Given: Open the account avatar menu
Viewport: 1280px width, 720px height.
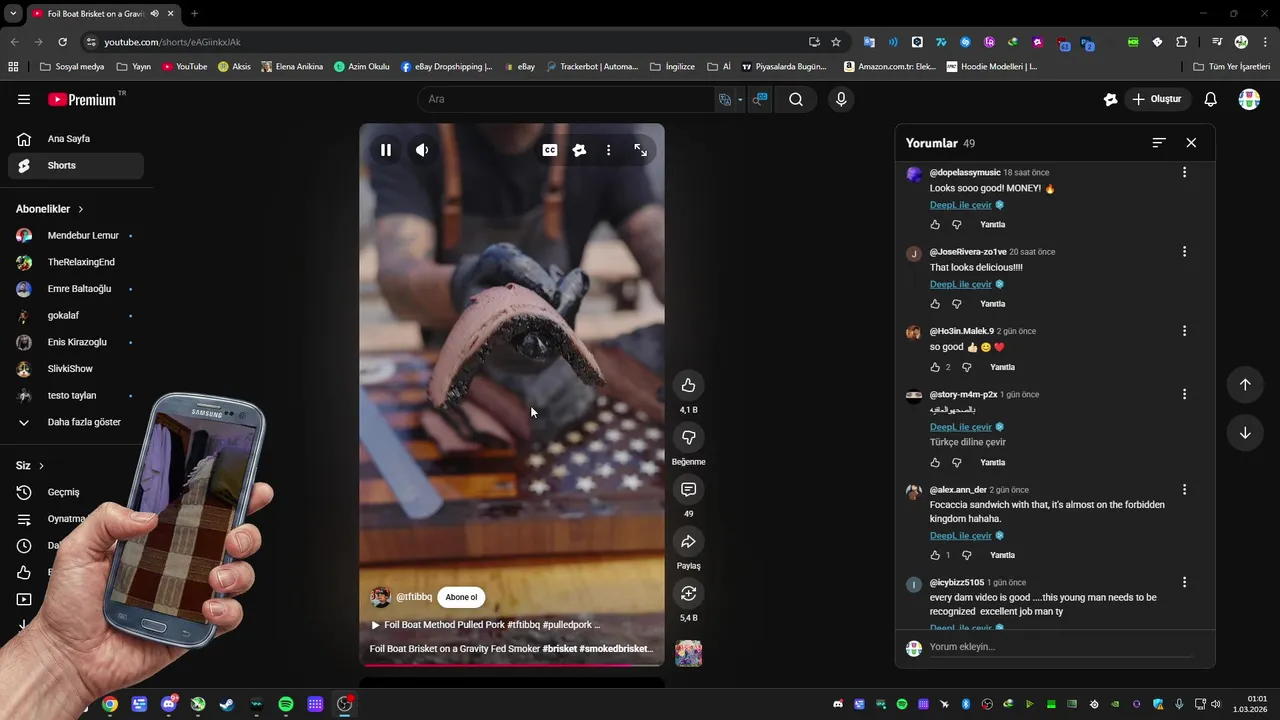Looking at the screenshot, I should (1249, 99).
